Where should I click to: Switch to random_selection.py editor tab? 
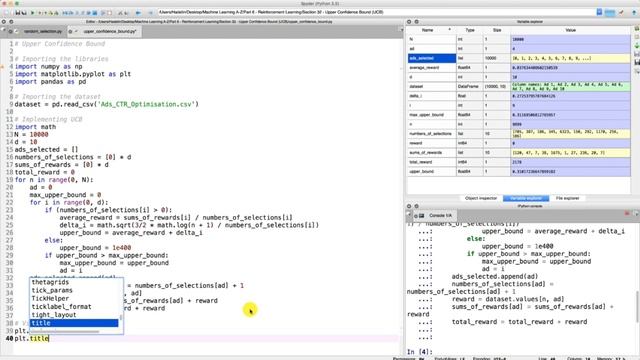(x=42, y=31)
